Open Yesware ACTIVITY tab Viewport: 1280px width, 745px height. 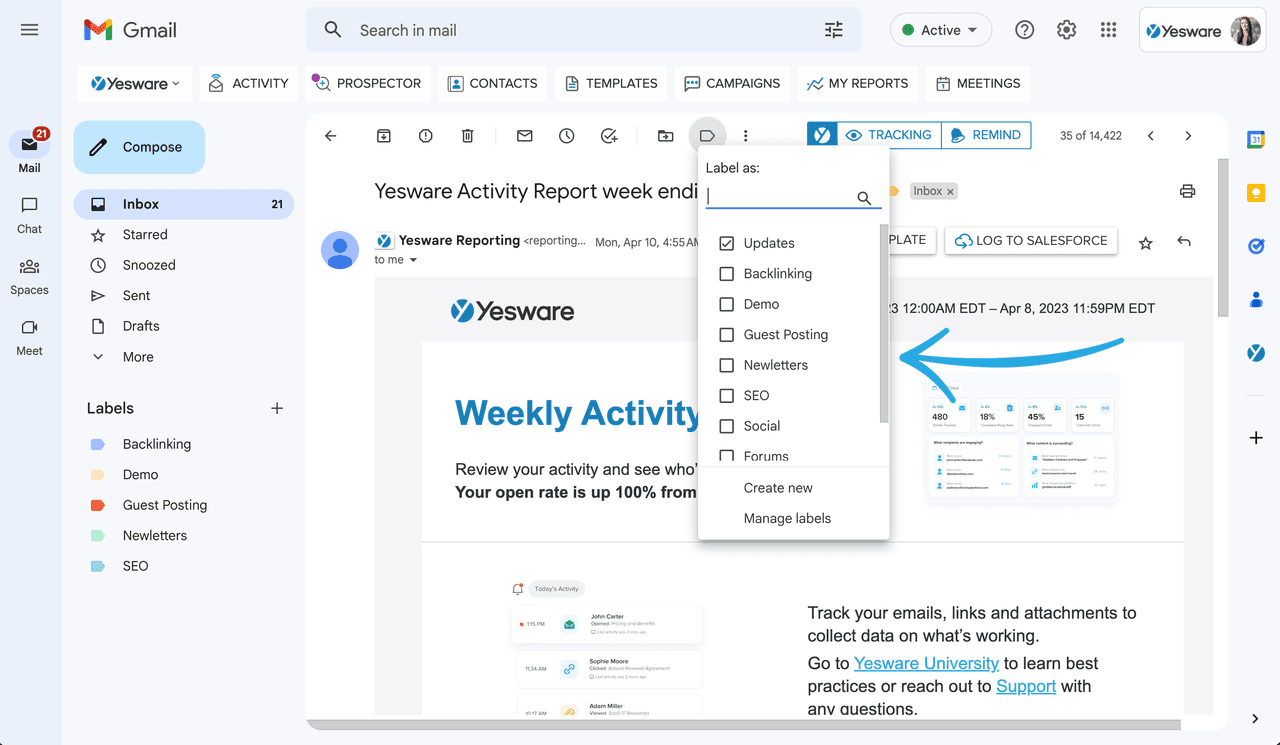[x=248, y=84]
